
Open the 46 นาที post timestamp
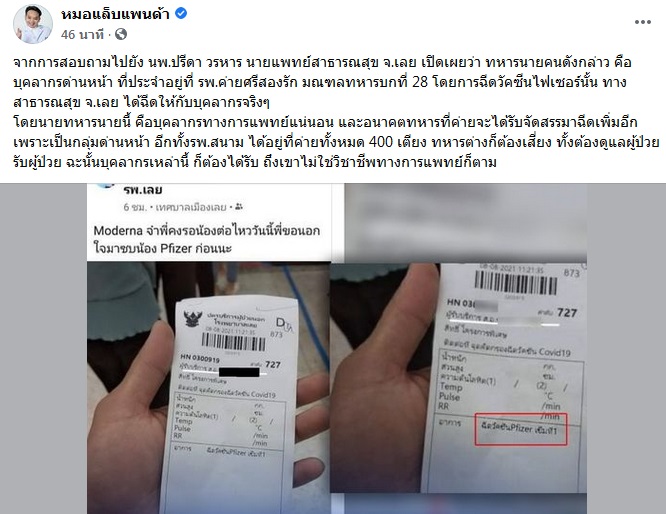coord(82,34)
